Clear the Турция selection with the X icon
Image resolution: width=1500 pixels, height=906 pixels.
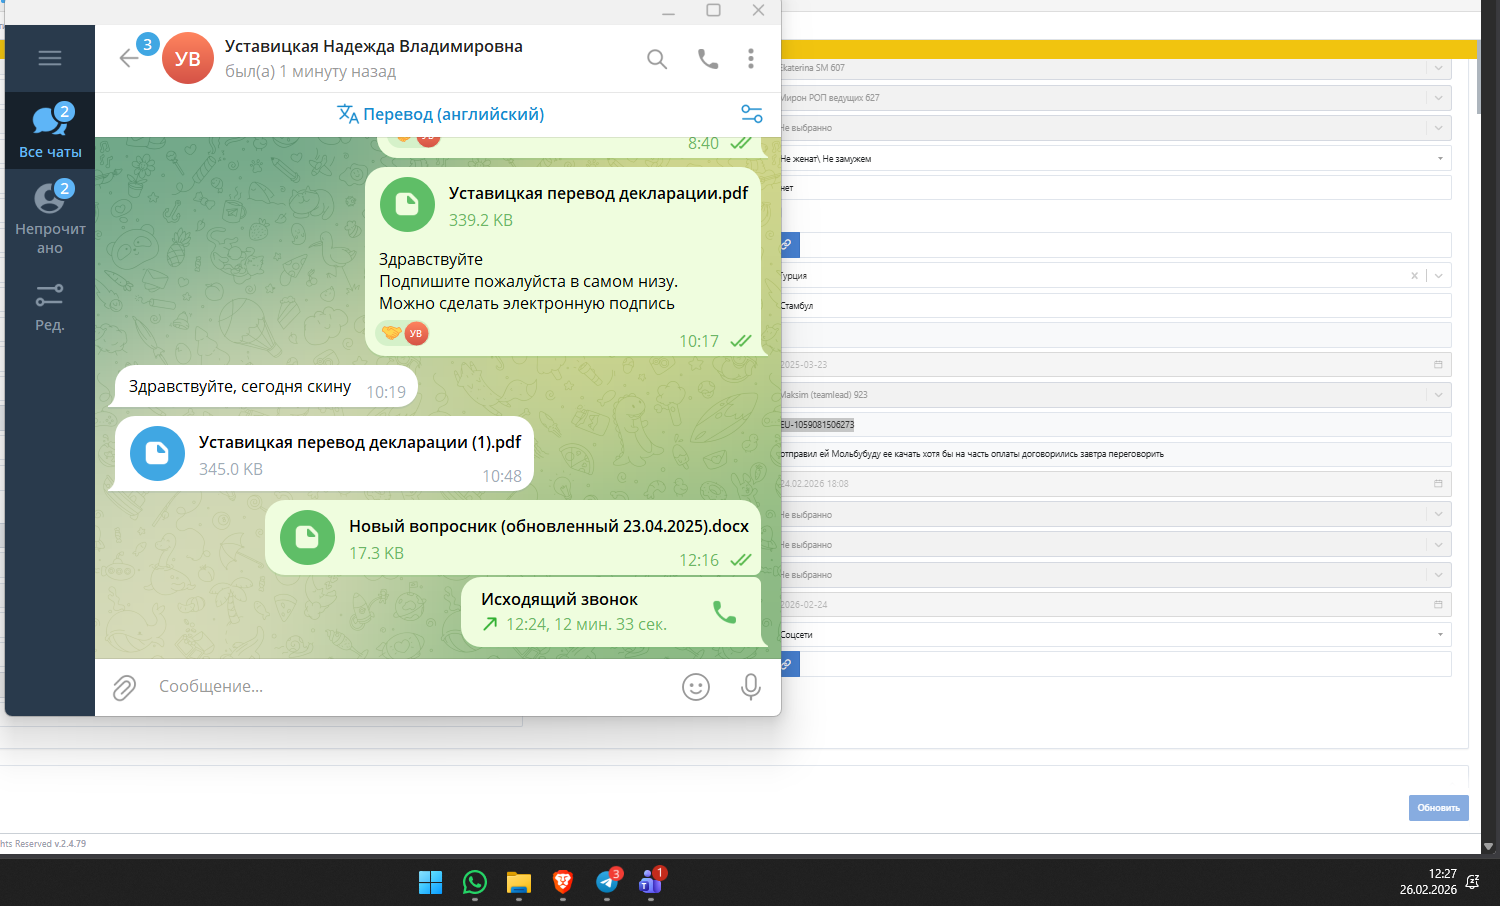pos(1414,276)
